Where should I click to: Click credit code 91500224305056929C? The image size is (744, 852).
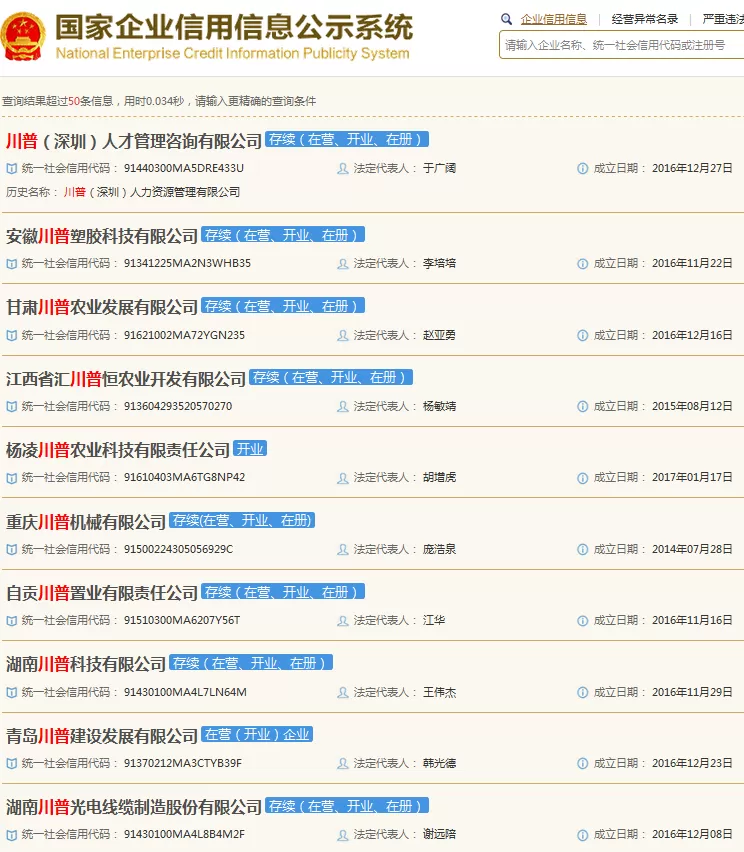(178, 549)
